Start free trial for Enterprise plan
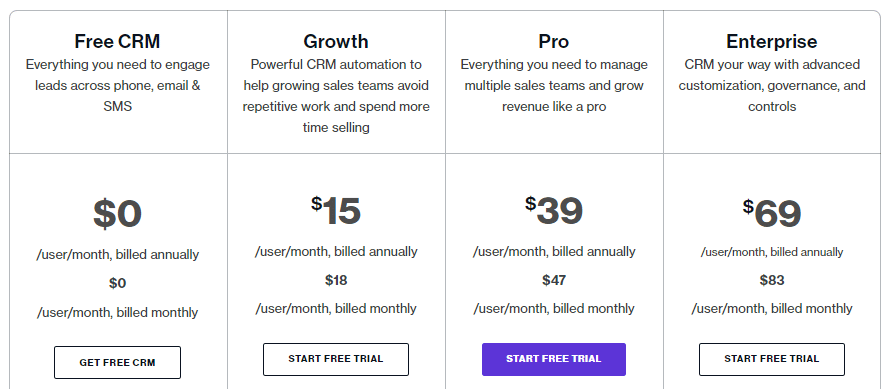 click(771, 359)
